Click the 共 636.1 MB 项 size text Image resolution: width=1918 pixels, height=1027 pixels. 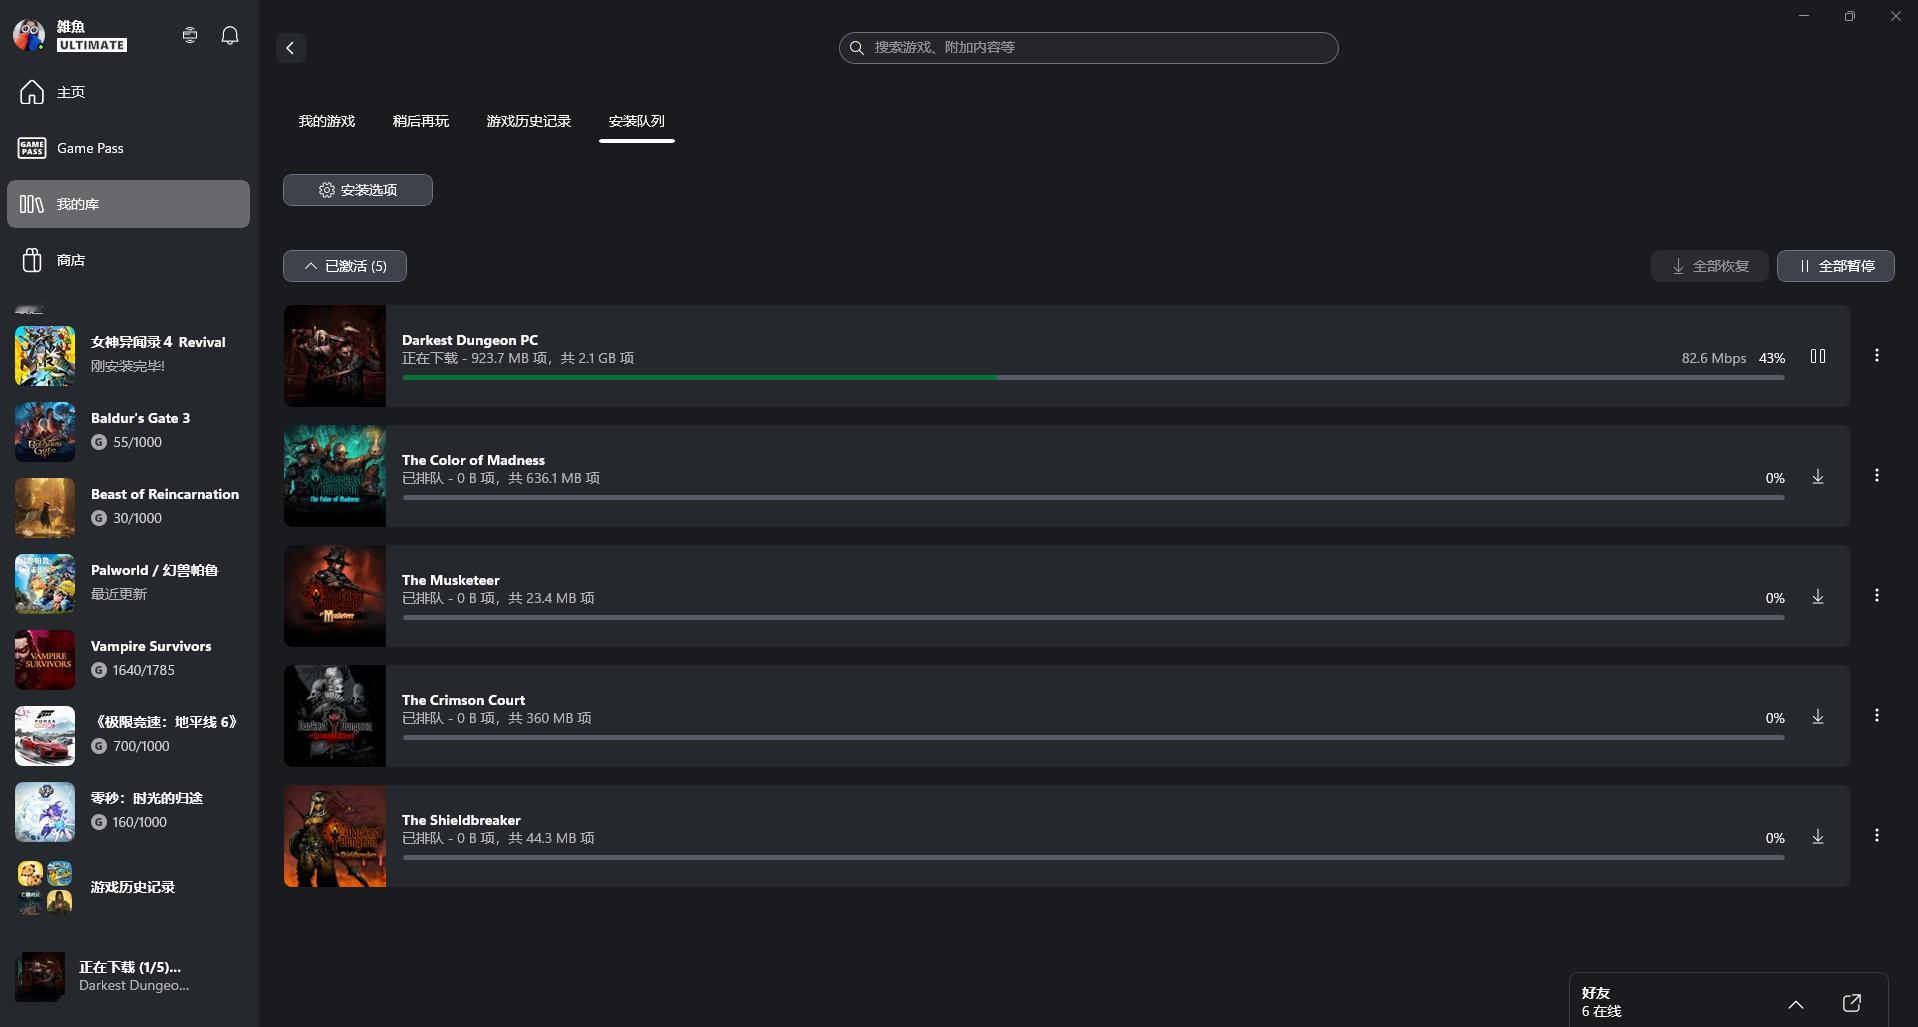554,478
